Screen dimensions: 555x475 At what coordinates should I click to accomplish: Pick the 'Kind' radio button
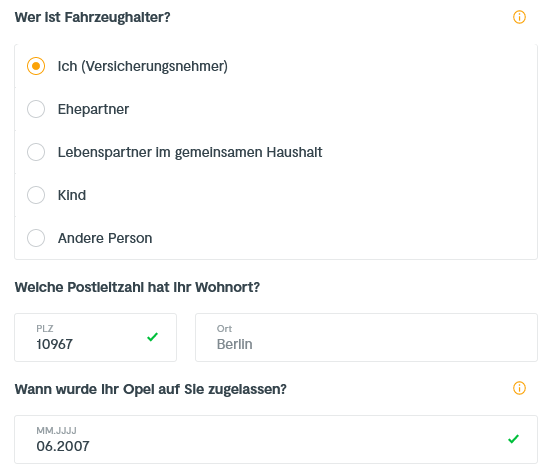pyautogui.click(x=36, y=195)
